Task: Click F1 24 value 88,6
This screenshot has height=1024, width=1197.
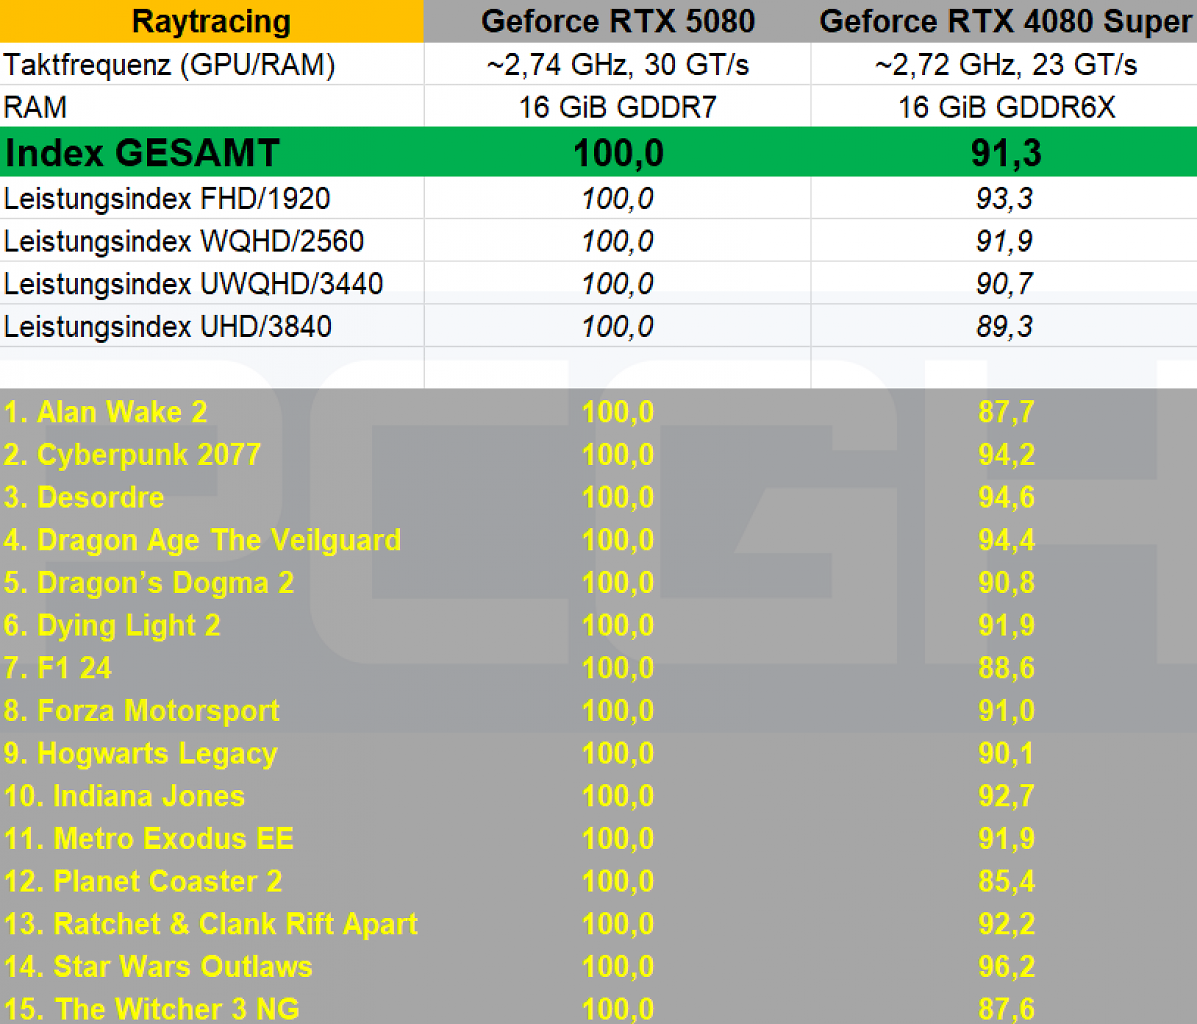Action: pyautogui.click(x=1006, y=669)
